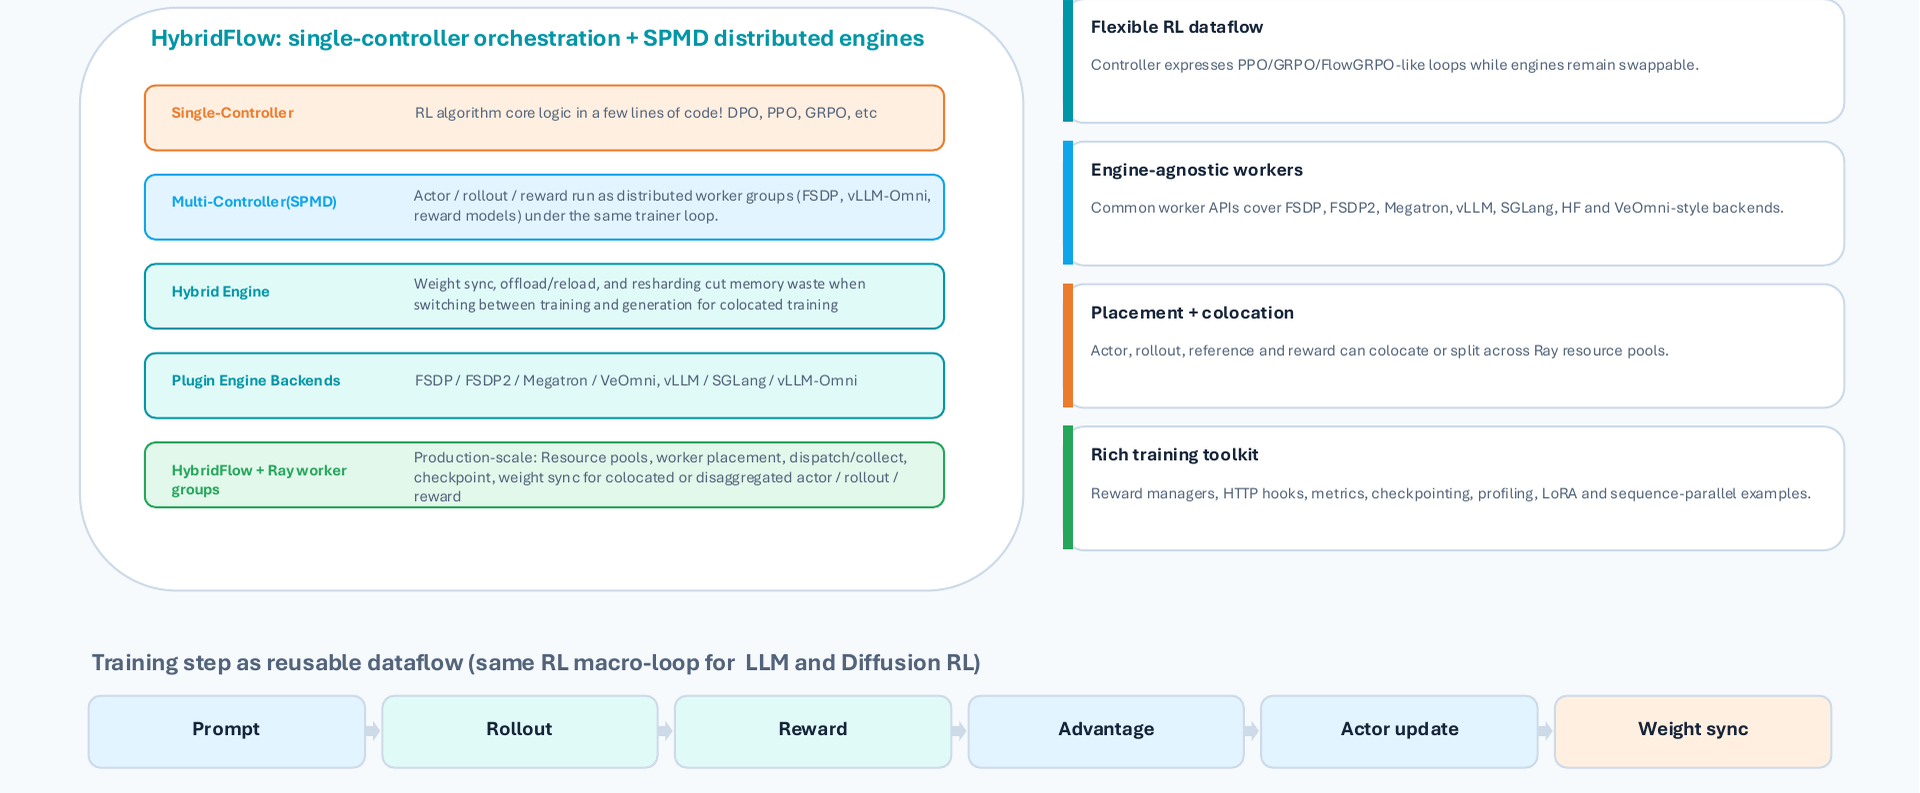Click the Placement + colocation heading
The width and height of the screenshot is (1920, 793).
(x=1192, y=313)
